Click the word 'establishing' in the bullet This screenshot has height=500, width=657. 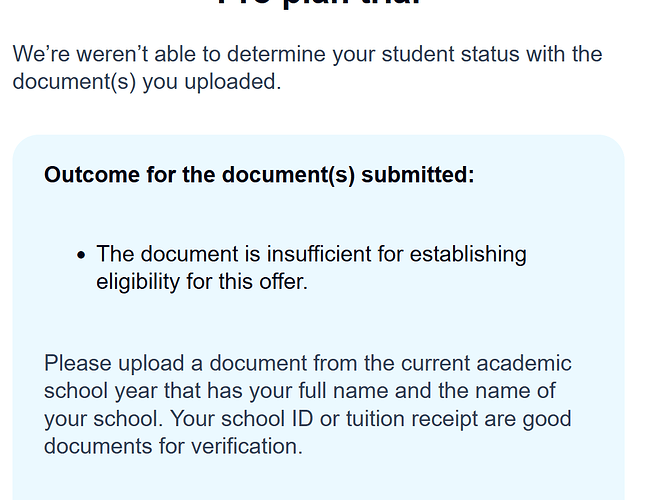tap(468, 254)
